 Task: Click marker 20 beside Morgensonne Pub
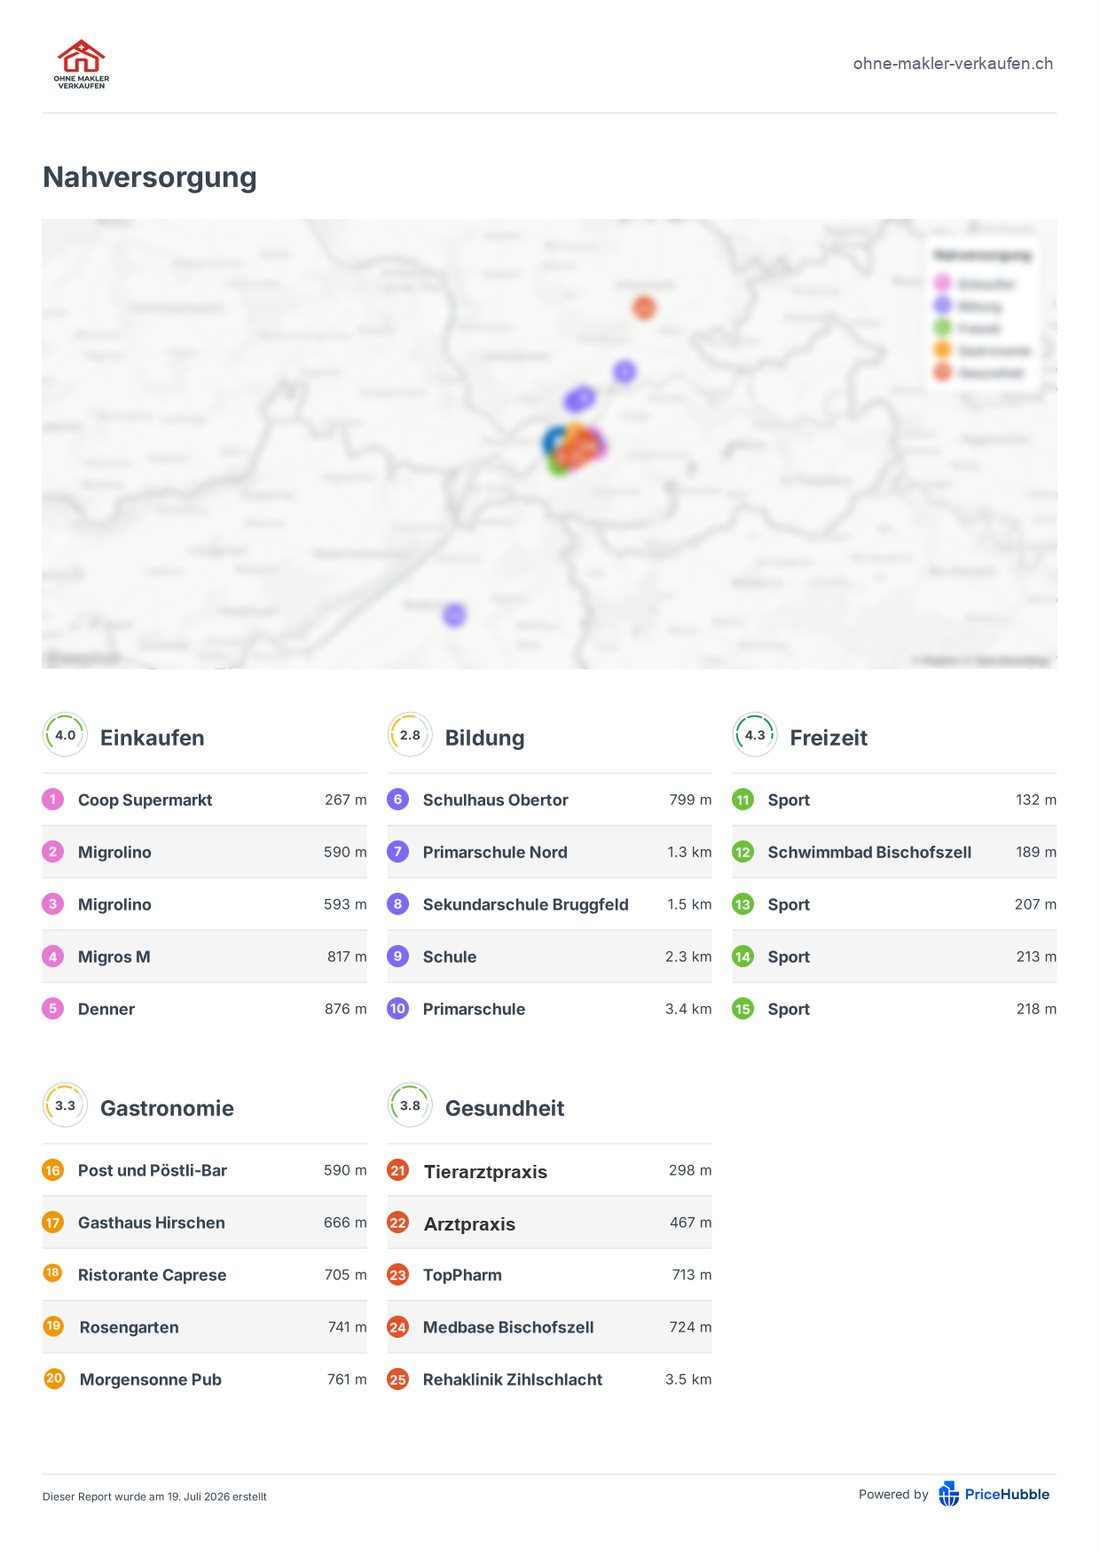(54, 1378)
